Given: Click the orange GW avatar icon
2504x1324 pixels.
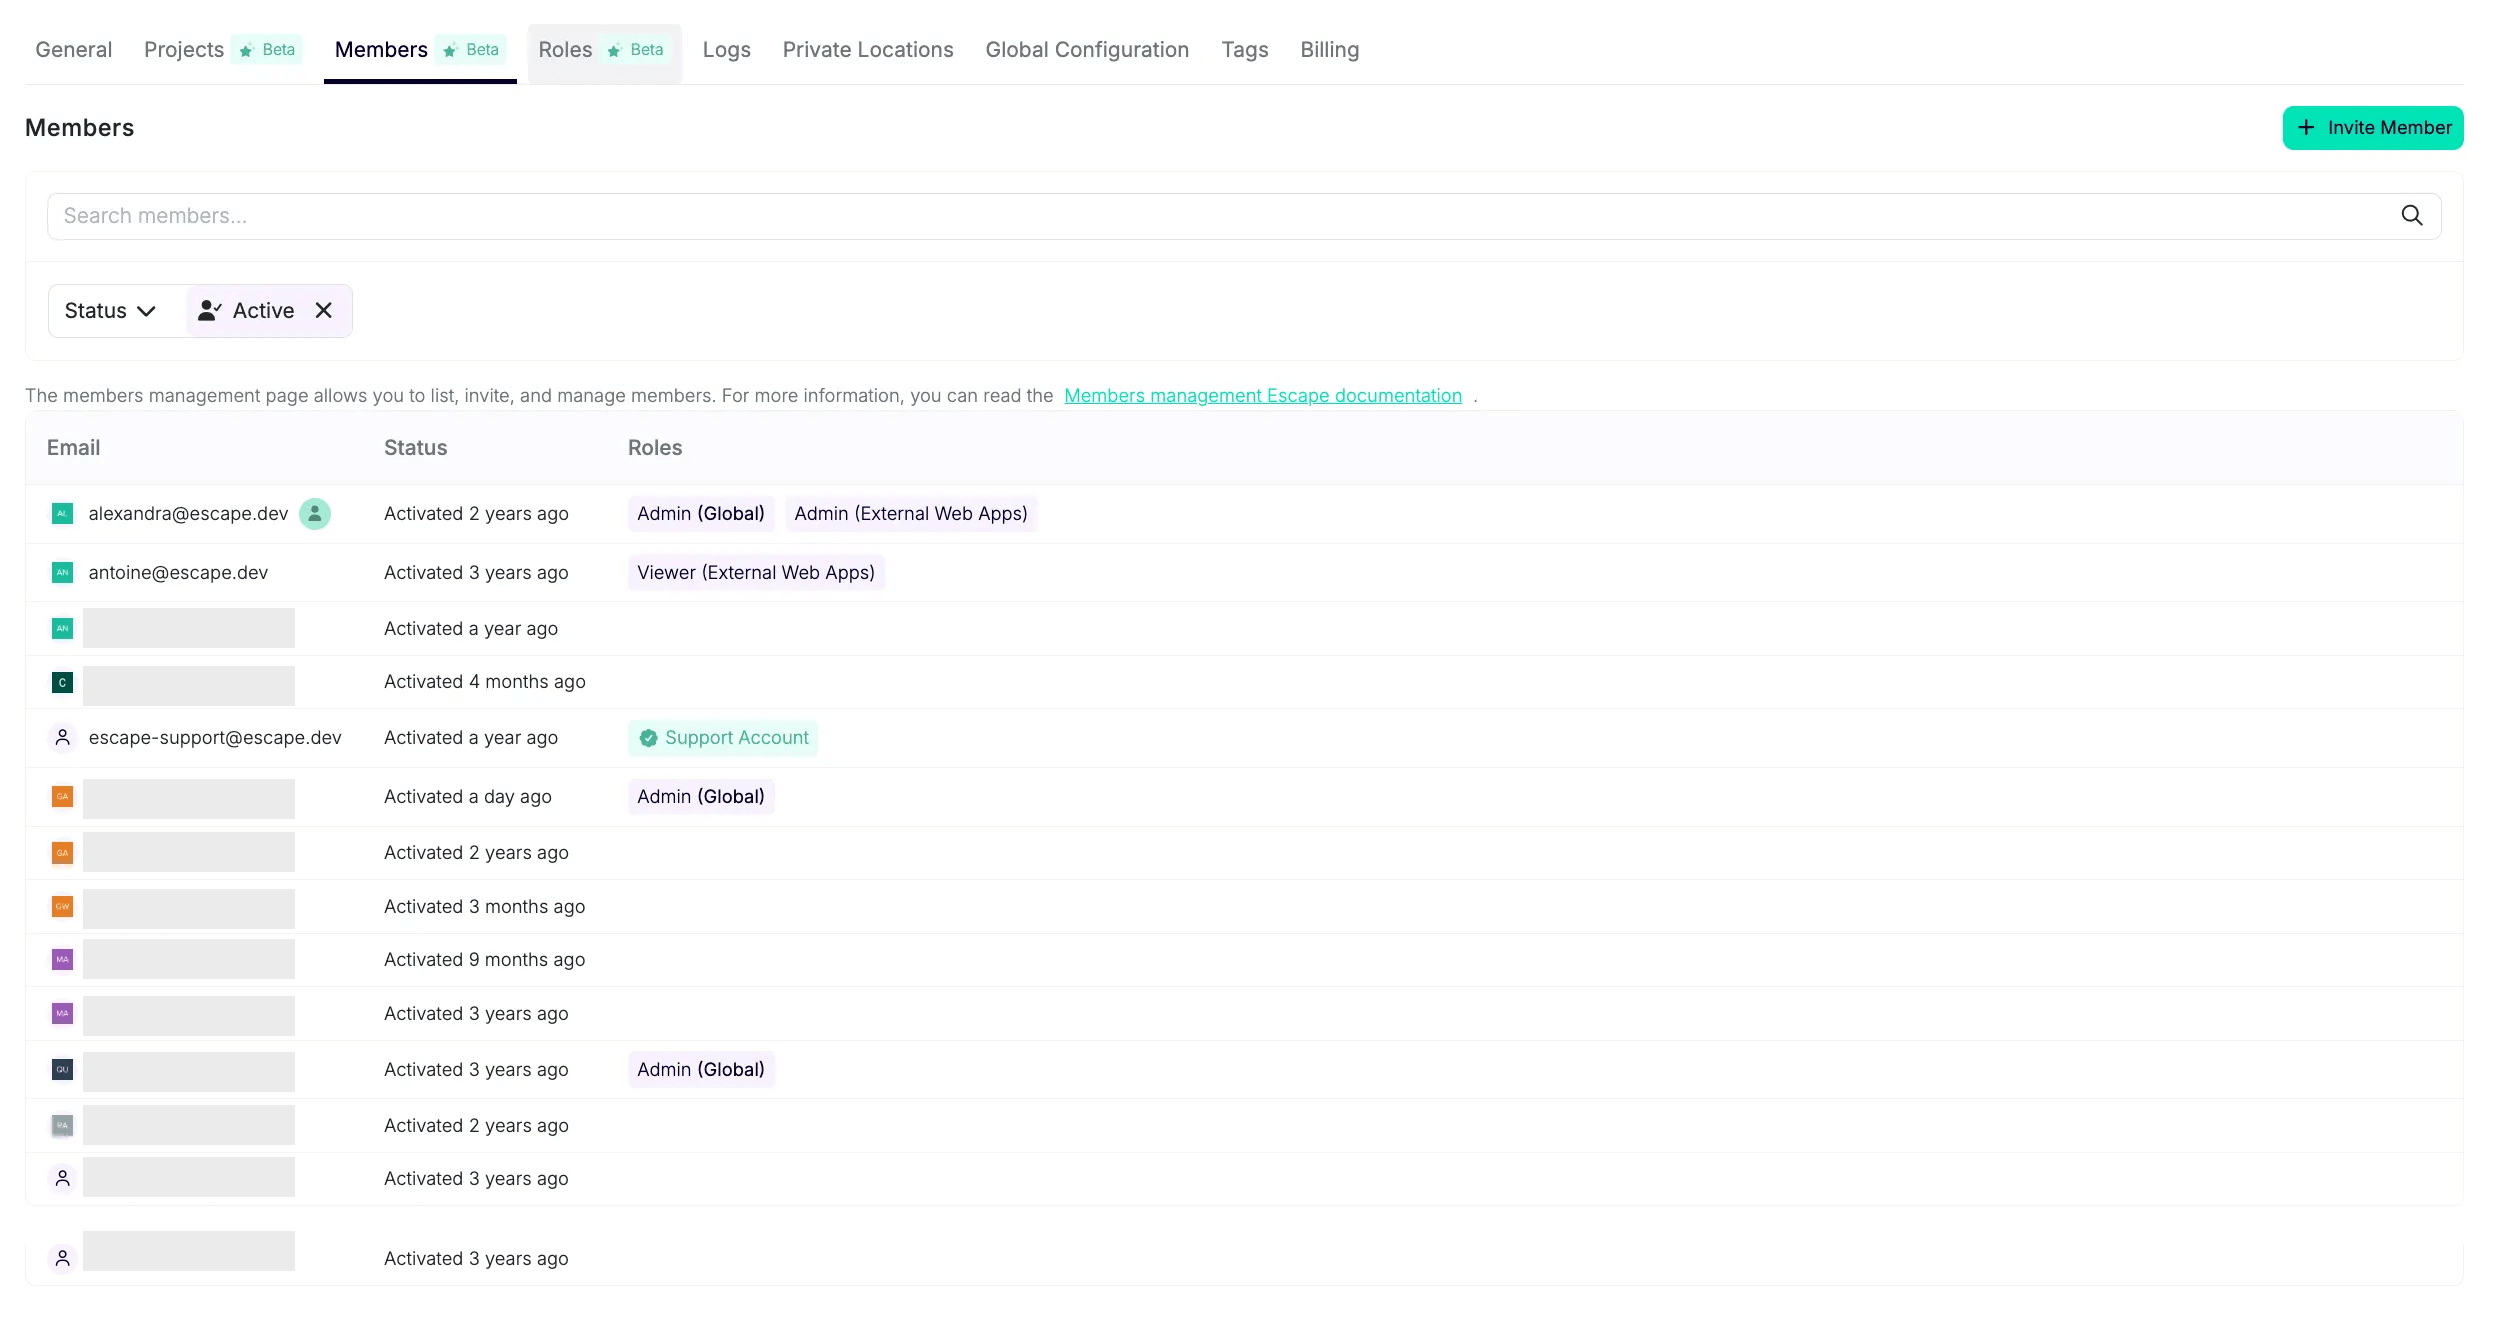Looking at the screenshot, I should [x=62, y=907].
